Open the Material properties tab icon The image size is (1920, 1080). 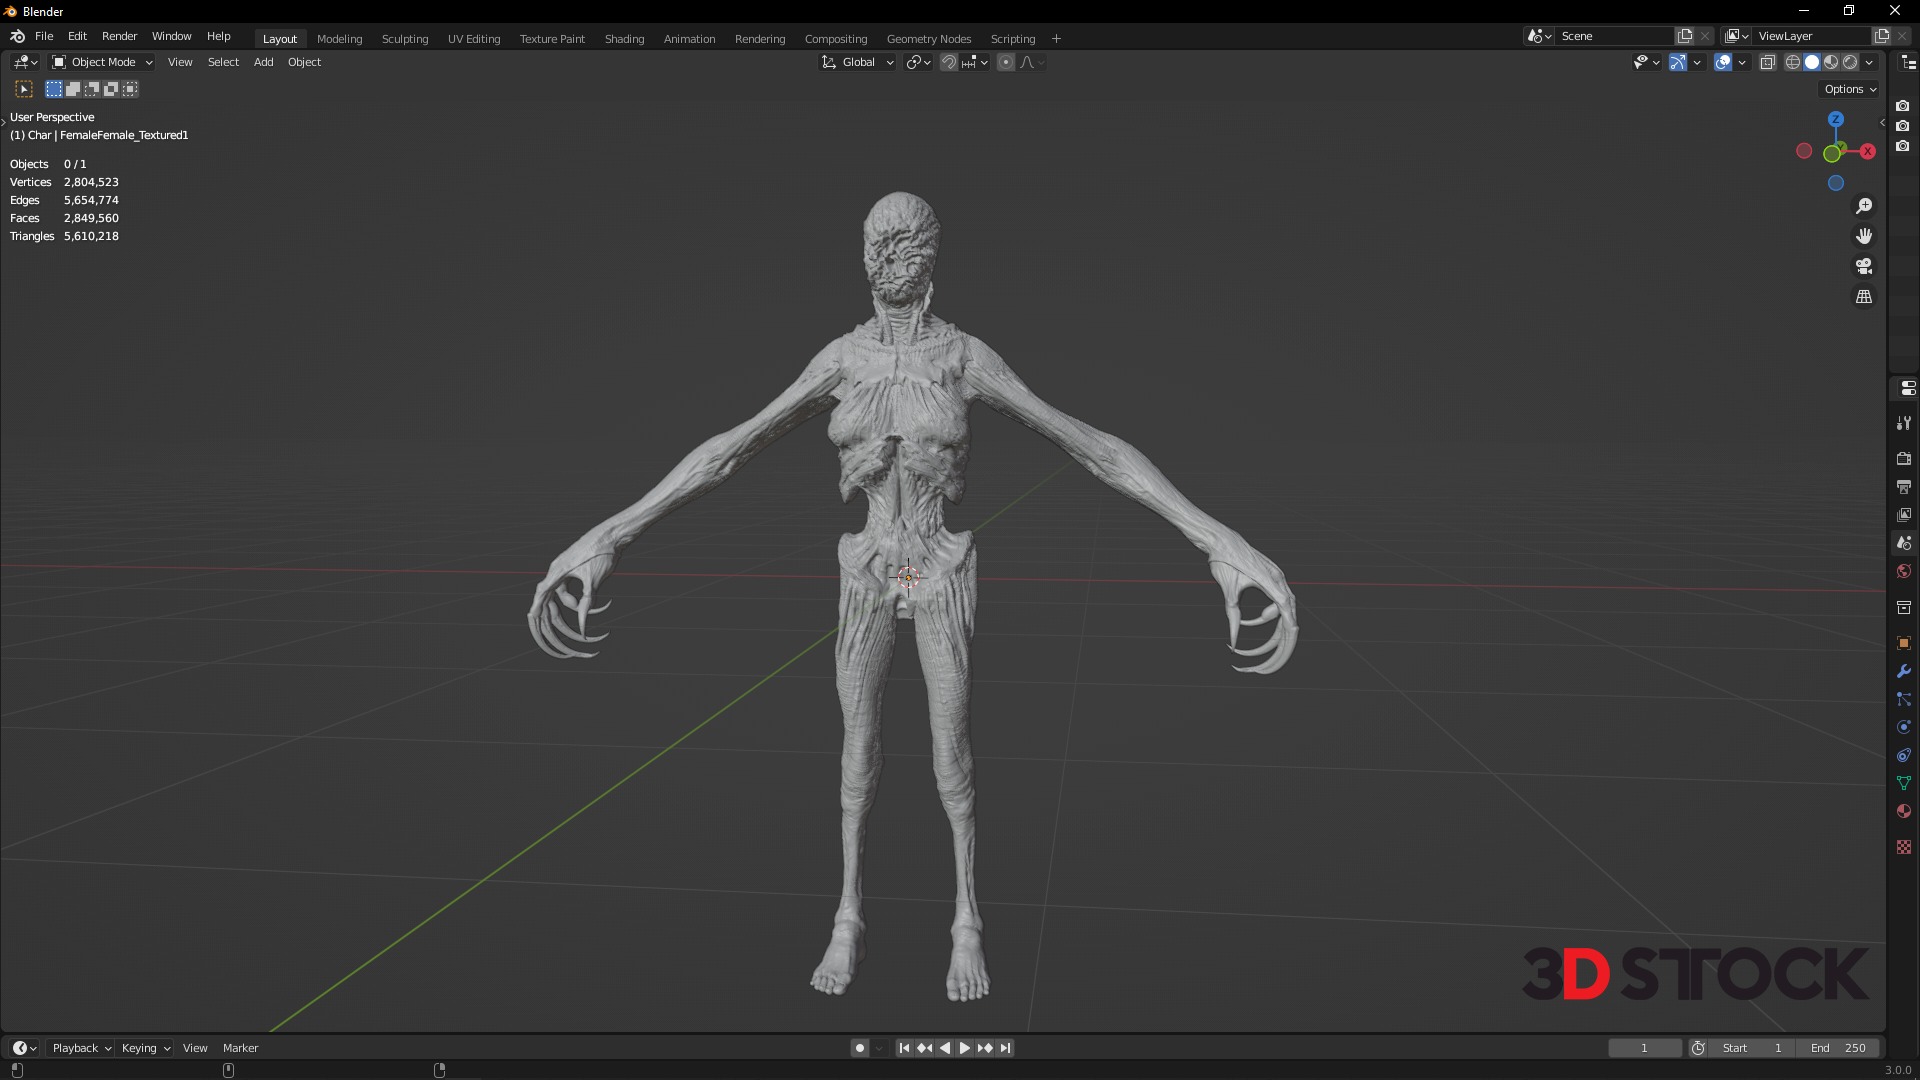pyautogui.click(x=1903, y=811)
